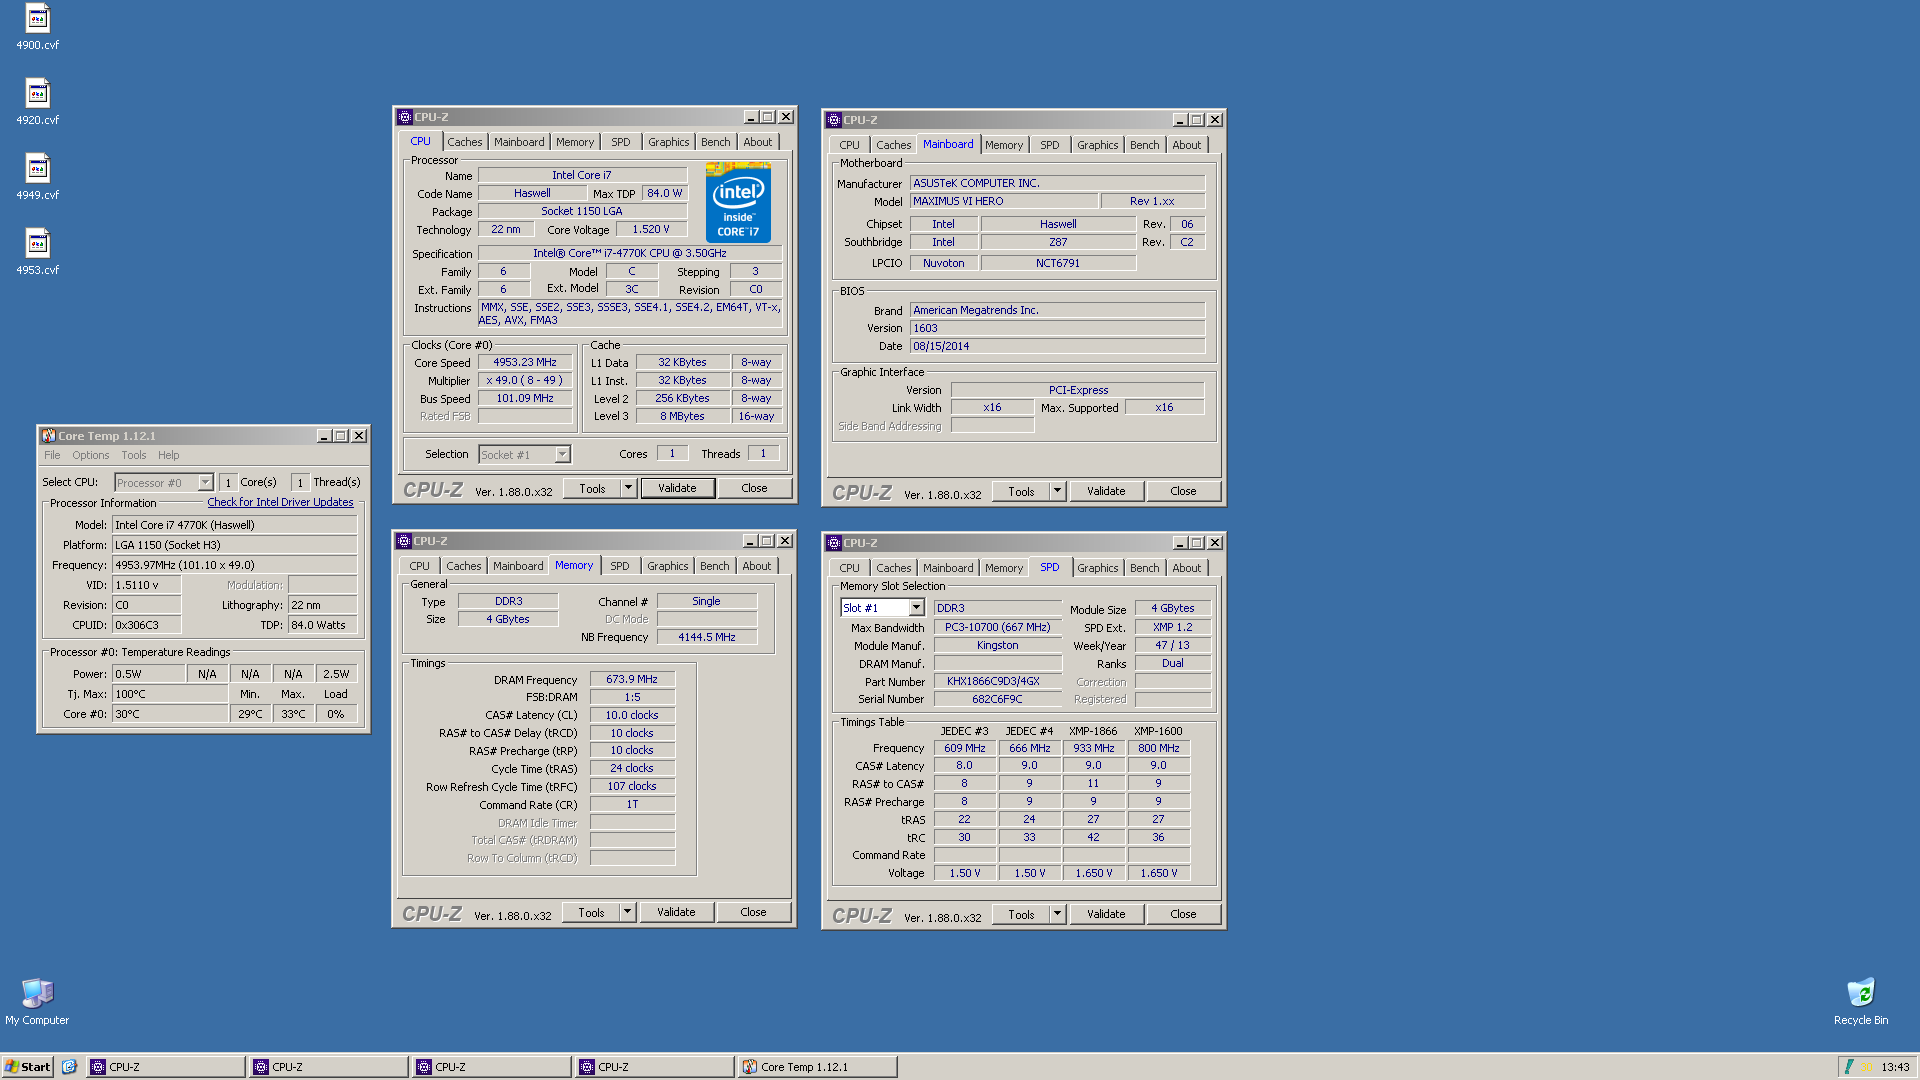Click the BIOS date 08/15/2014 field
1920x1080 pixels.
coord(1057,346)
